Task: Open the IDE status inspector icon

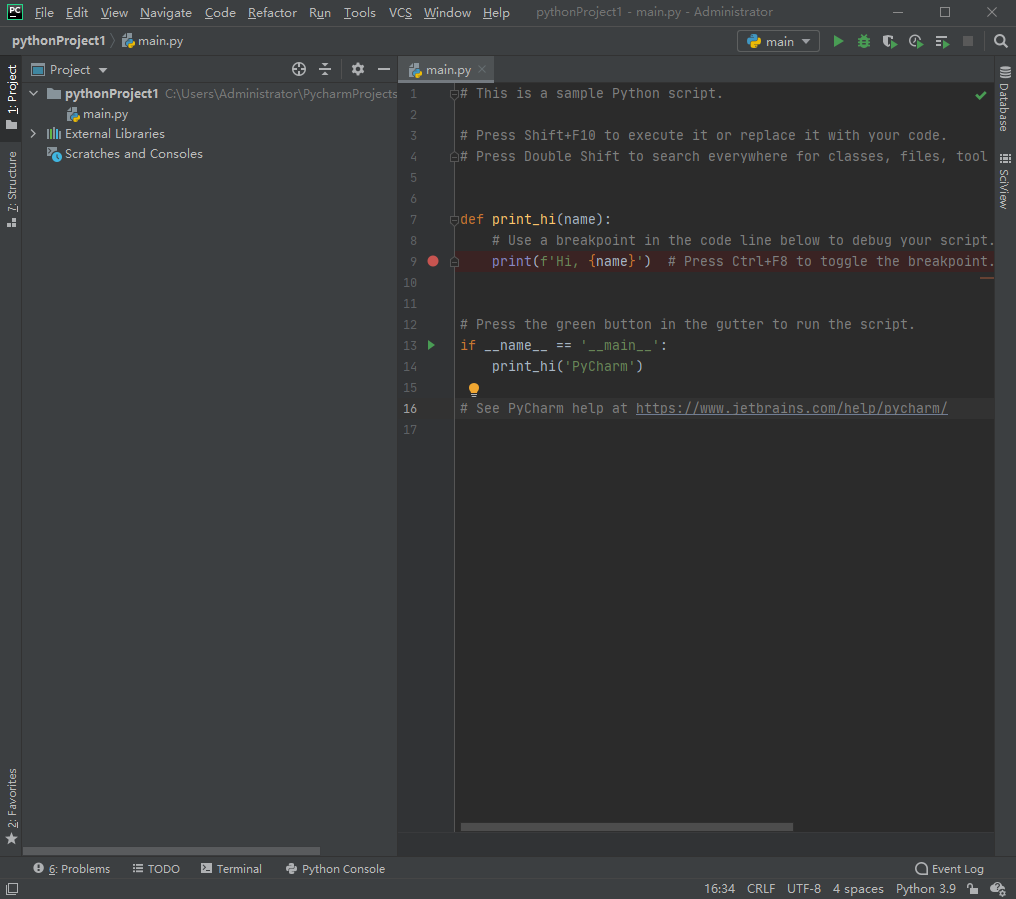Action: coord(998,889)
